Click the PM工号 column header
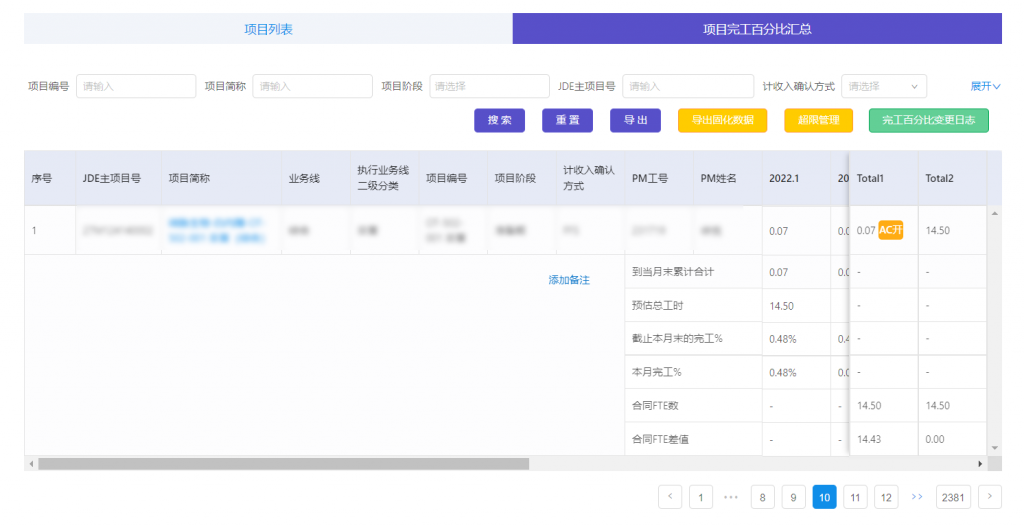Viewport: 1024px width, 526px height. pyautogui.click(x=658, y=178)
